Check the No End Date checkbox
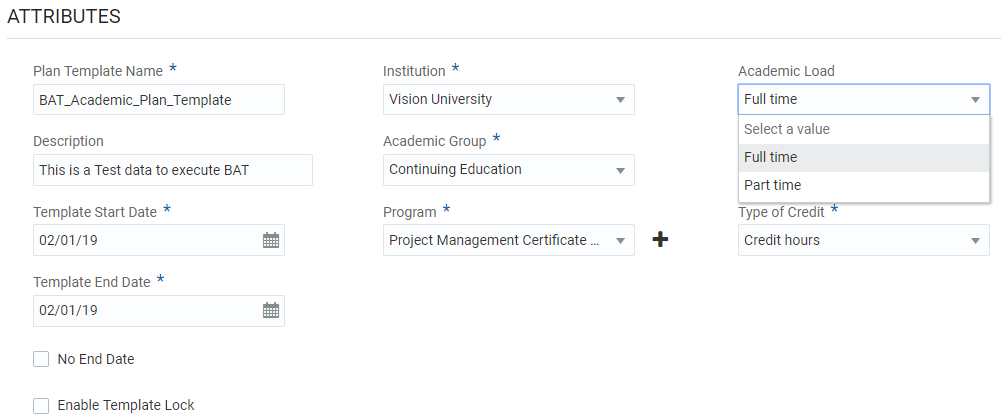This screenshot has height=418, width=1001. coord(41,359)
